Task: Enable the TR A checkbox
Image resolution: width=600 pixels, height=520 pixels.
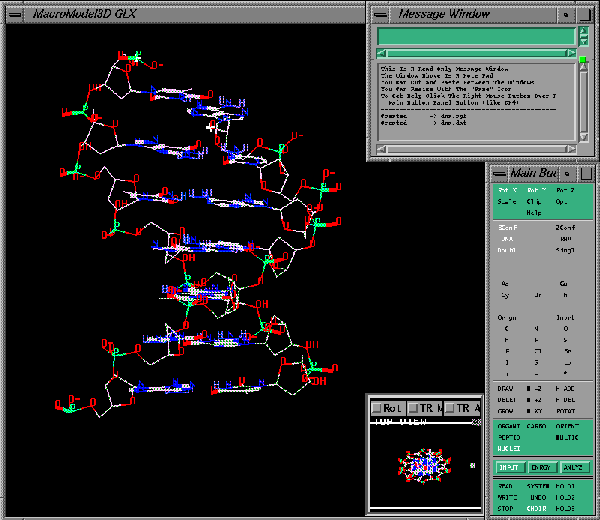Action: pyautogui.click(x=450, y=409)
